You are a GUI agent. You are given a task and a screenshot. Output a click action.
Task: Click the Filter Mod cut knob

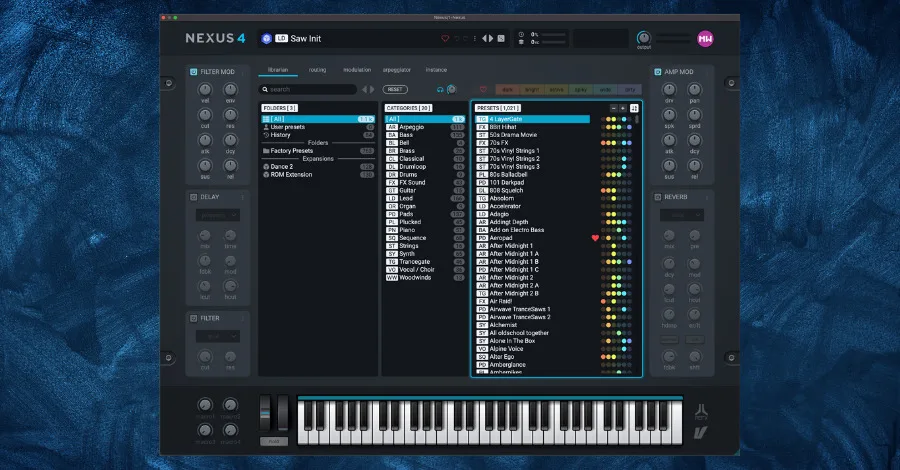pos(205,115)
